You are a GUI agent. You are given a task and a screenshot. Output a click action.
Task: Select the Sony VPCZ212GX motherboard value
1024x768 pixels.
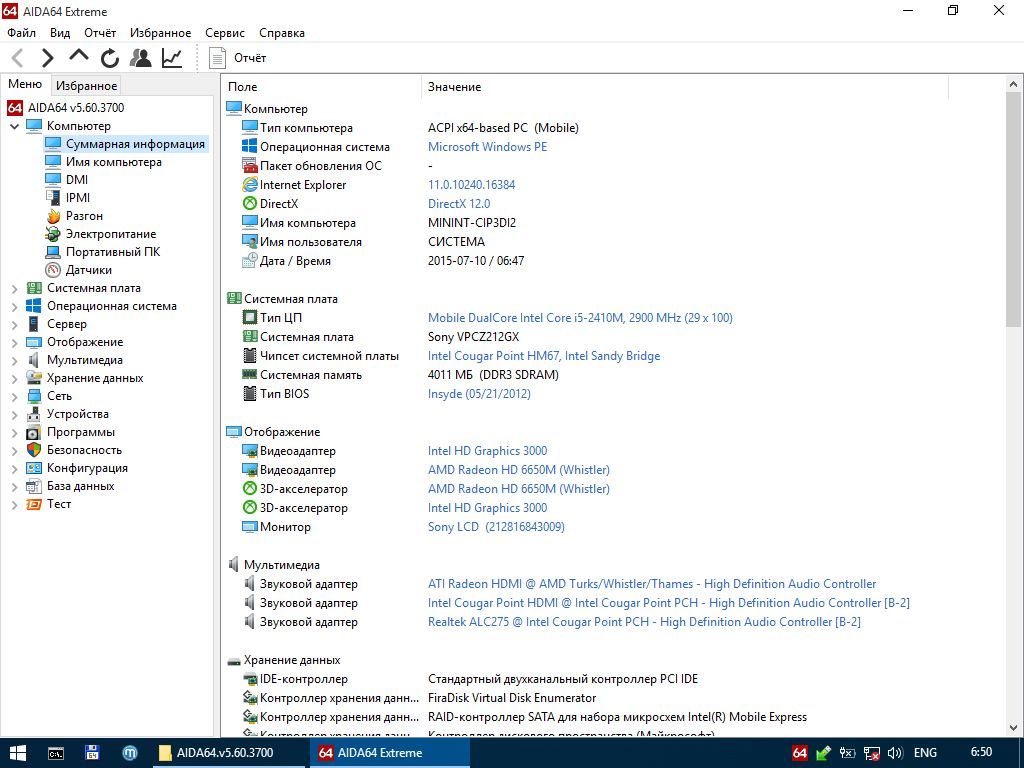pos(473,337)
